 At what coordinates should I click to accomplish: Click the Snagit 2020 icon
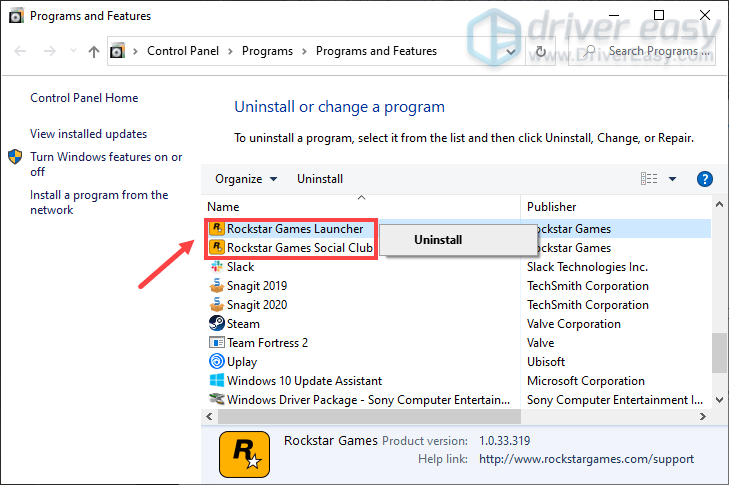click(217, 305)
